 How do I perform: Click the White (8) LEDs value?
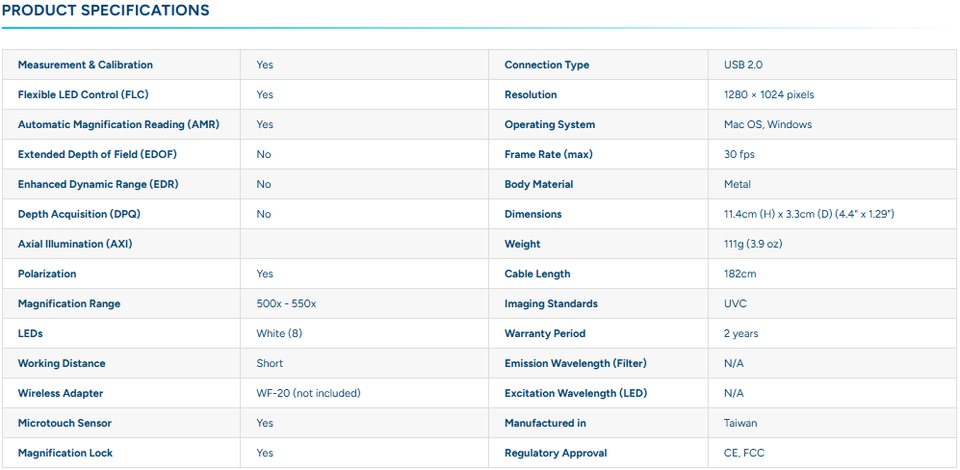(x=279, y=334)
